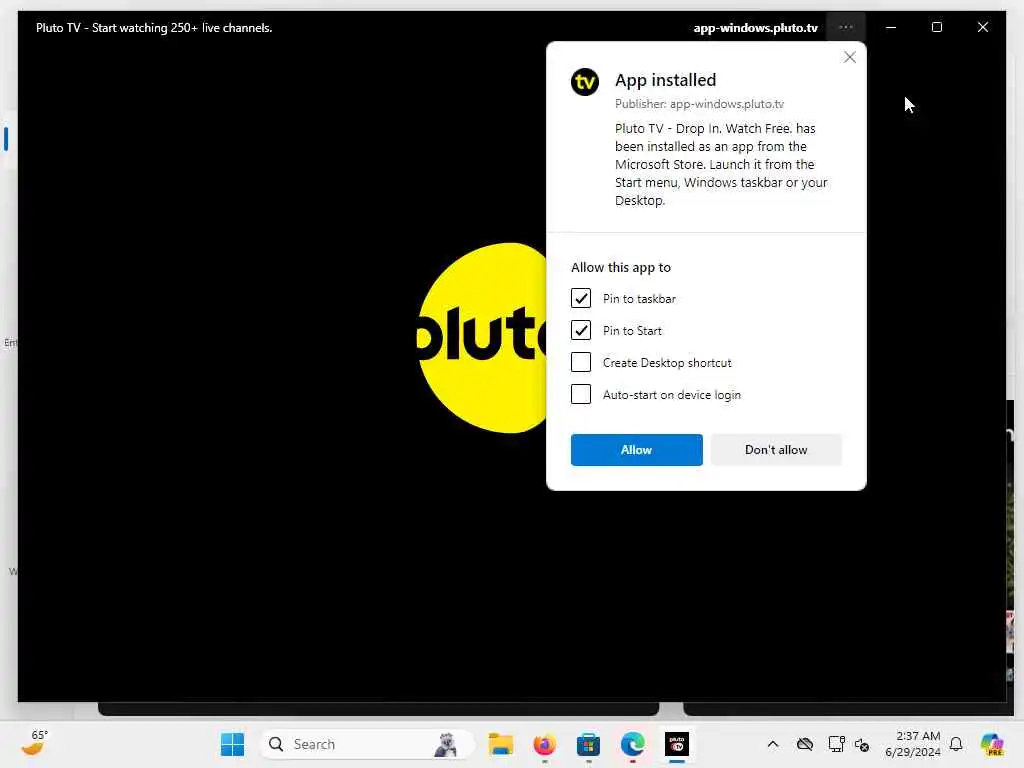
Task: Open Firefox from taskbar
Action: (545, 744)
